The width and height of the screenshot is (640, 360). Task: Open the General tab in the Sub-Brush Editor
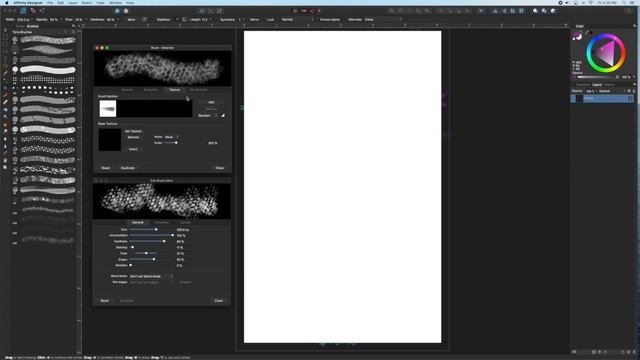pyautogui.click(x=138, y=222)
